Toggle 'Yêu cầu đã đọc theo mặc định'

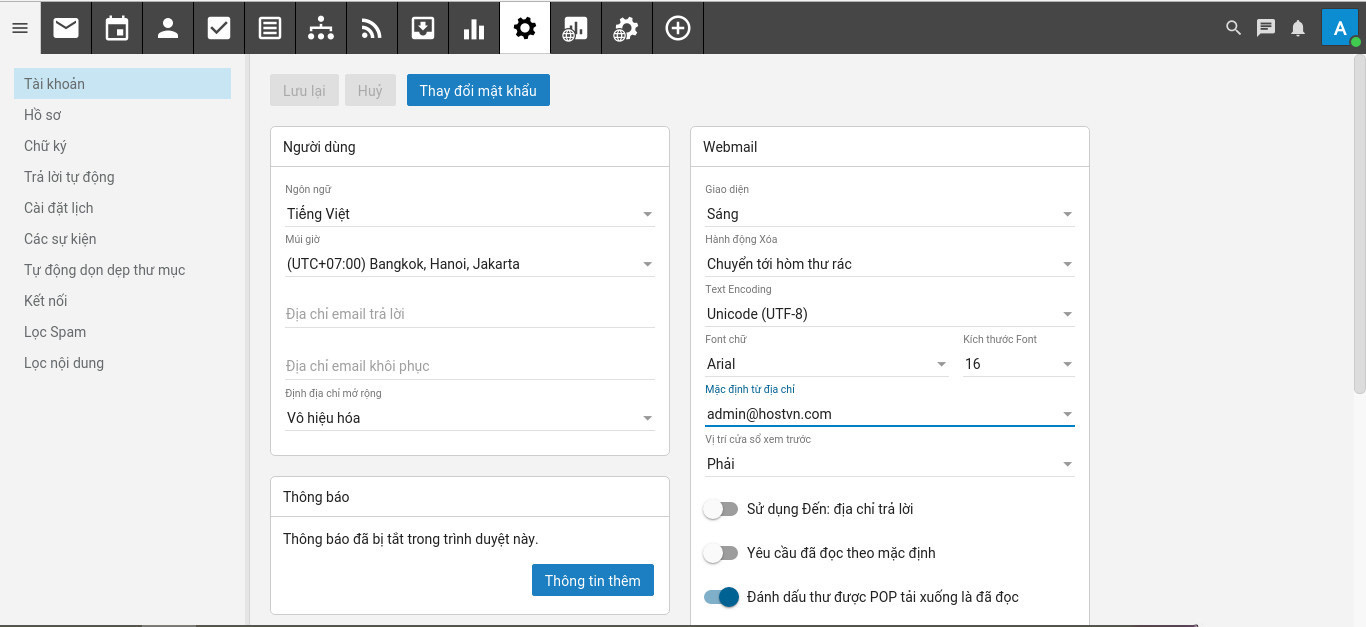pos(720,553)
